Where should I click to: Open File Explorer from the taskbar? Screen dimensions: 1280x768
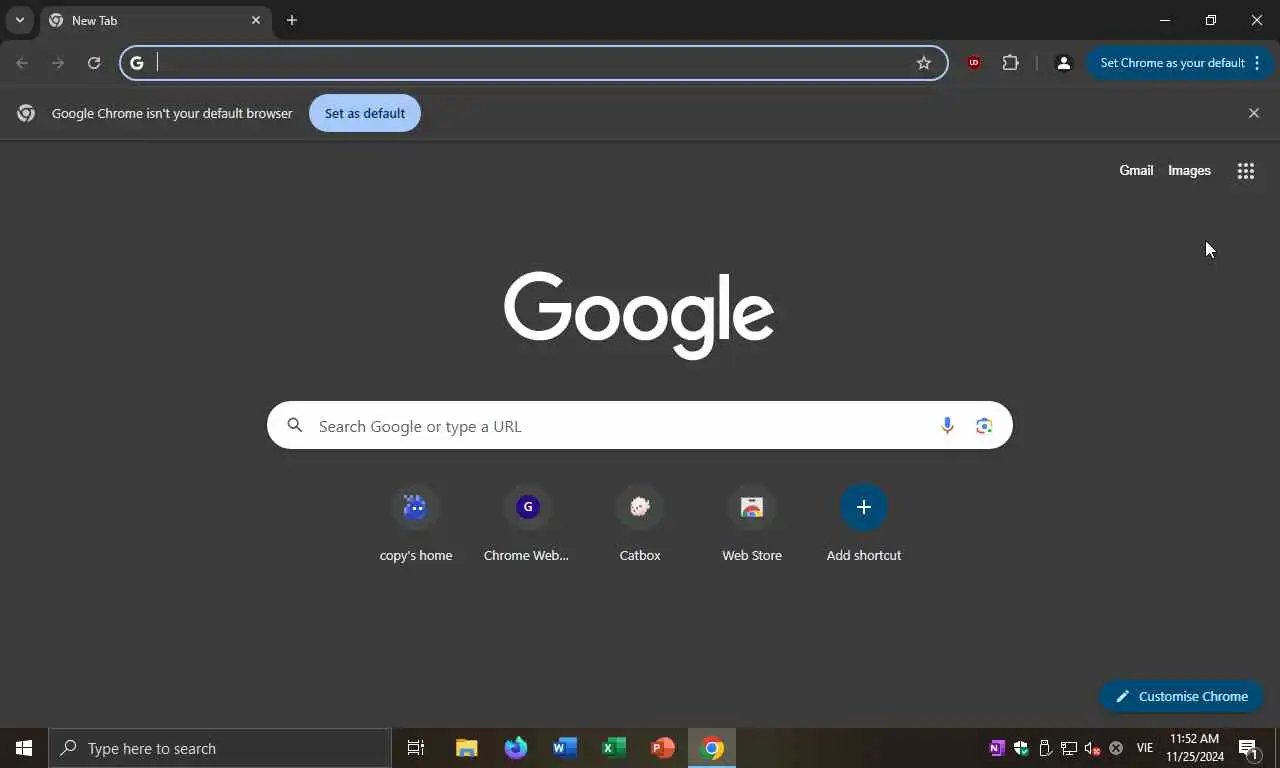[x=466, y=748]
